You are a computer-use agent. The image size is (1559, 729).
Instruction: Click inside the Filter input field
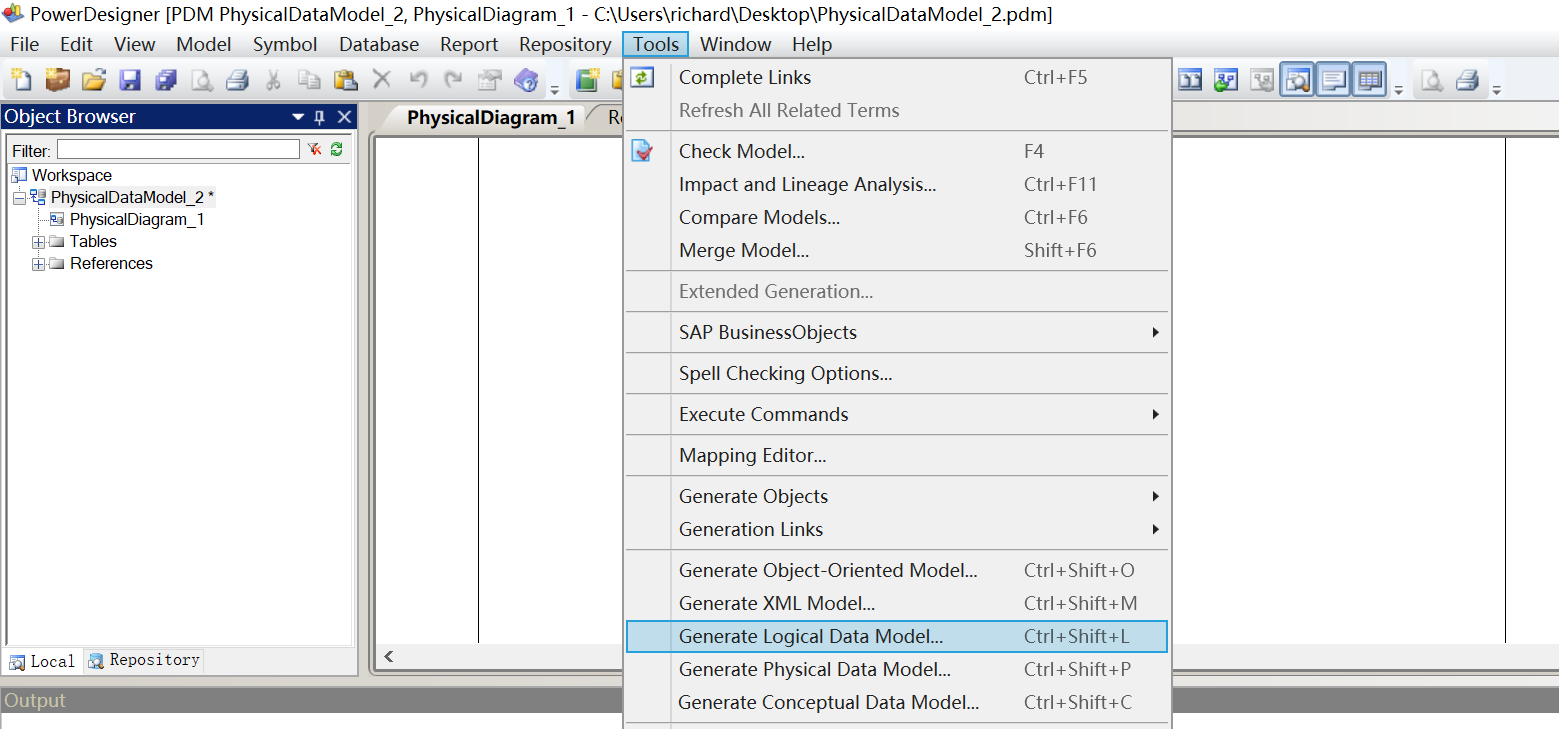(x=180, y=148)
